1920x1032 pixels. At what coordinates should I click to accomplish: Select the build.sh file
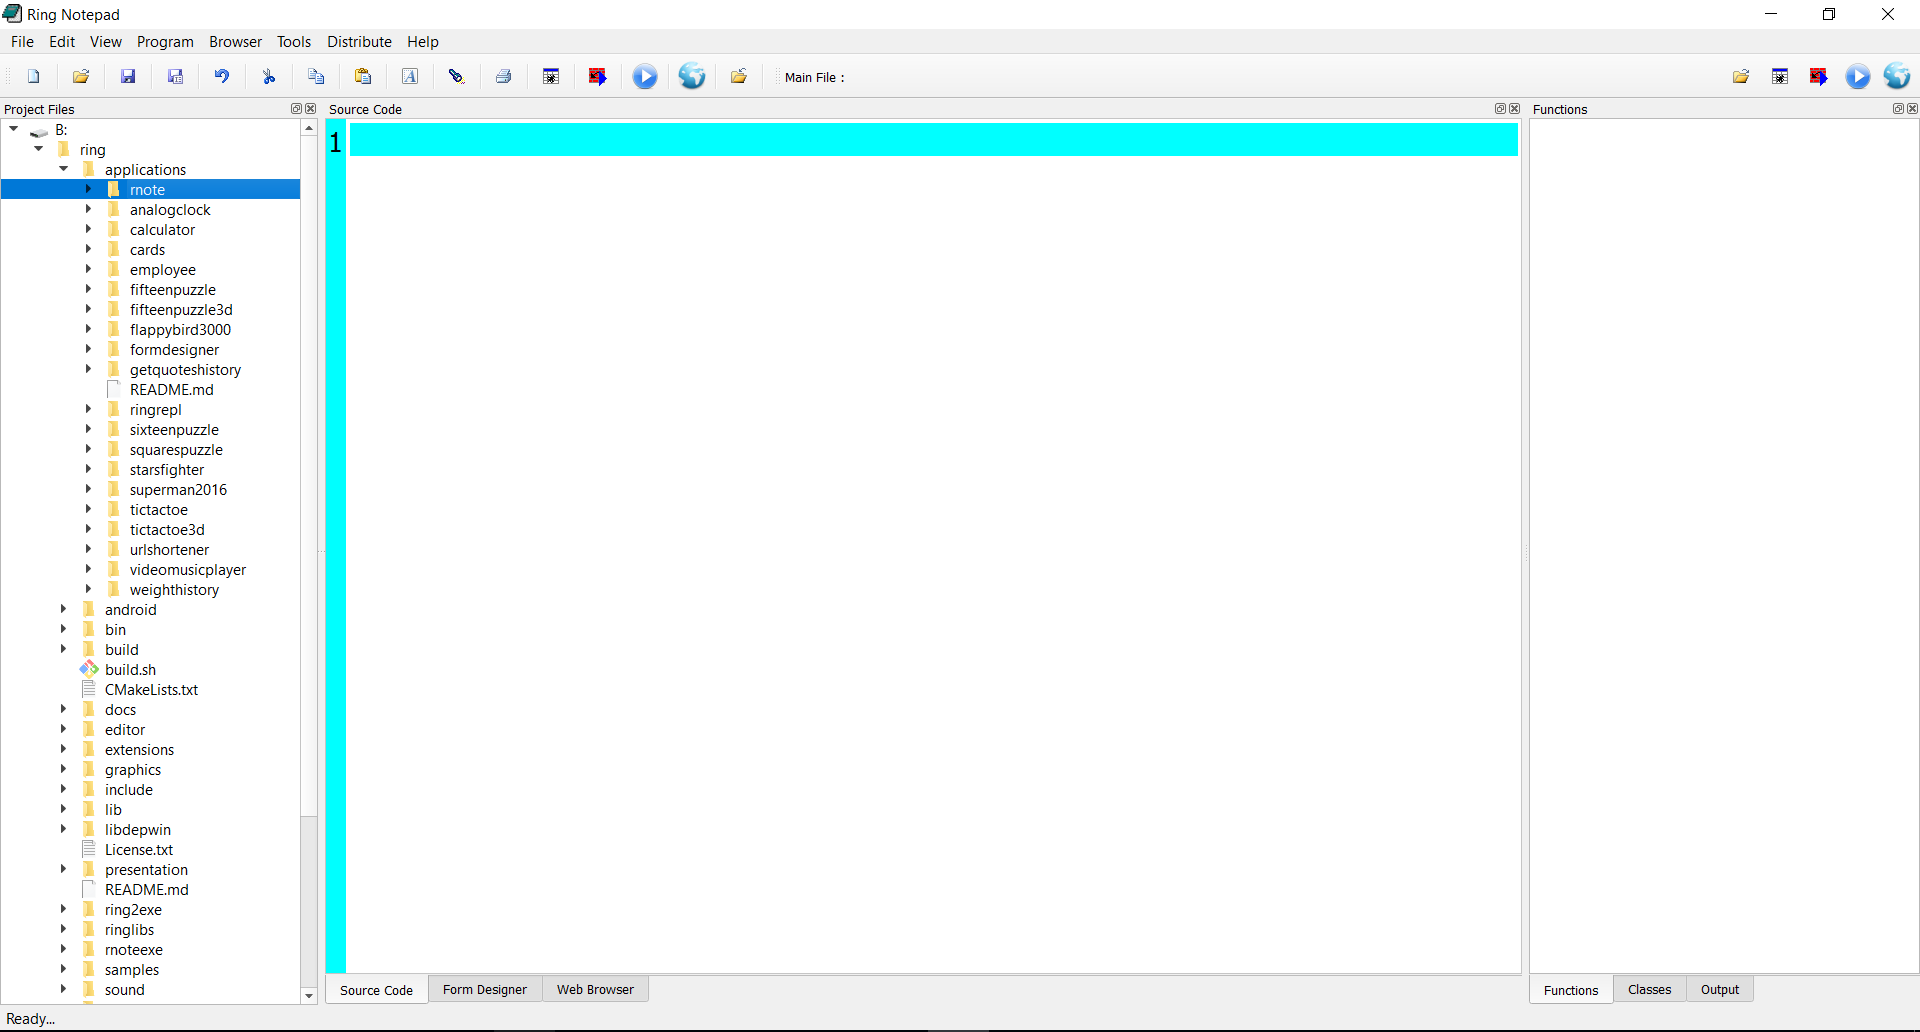point(130,670)
